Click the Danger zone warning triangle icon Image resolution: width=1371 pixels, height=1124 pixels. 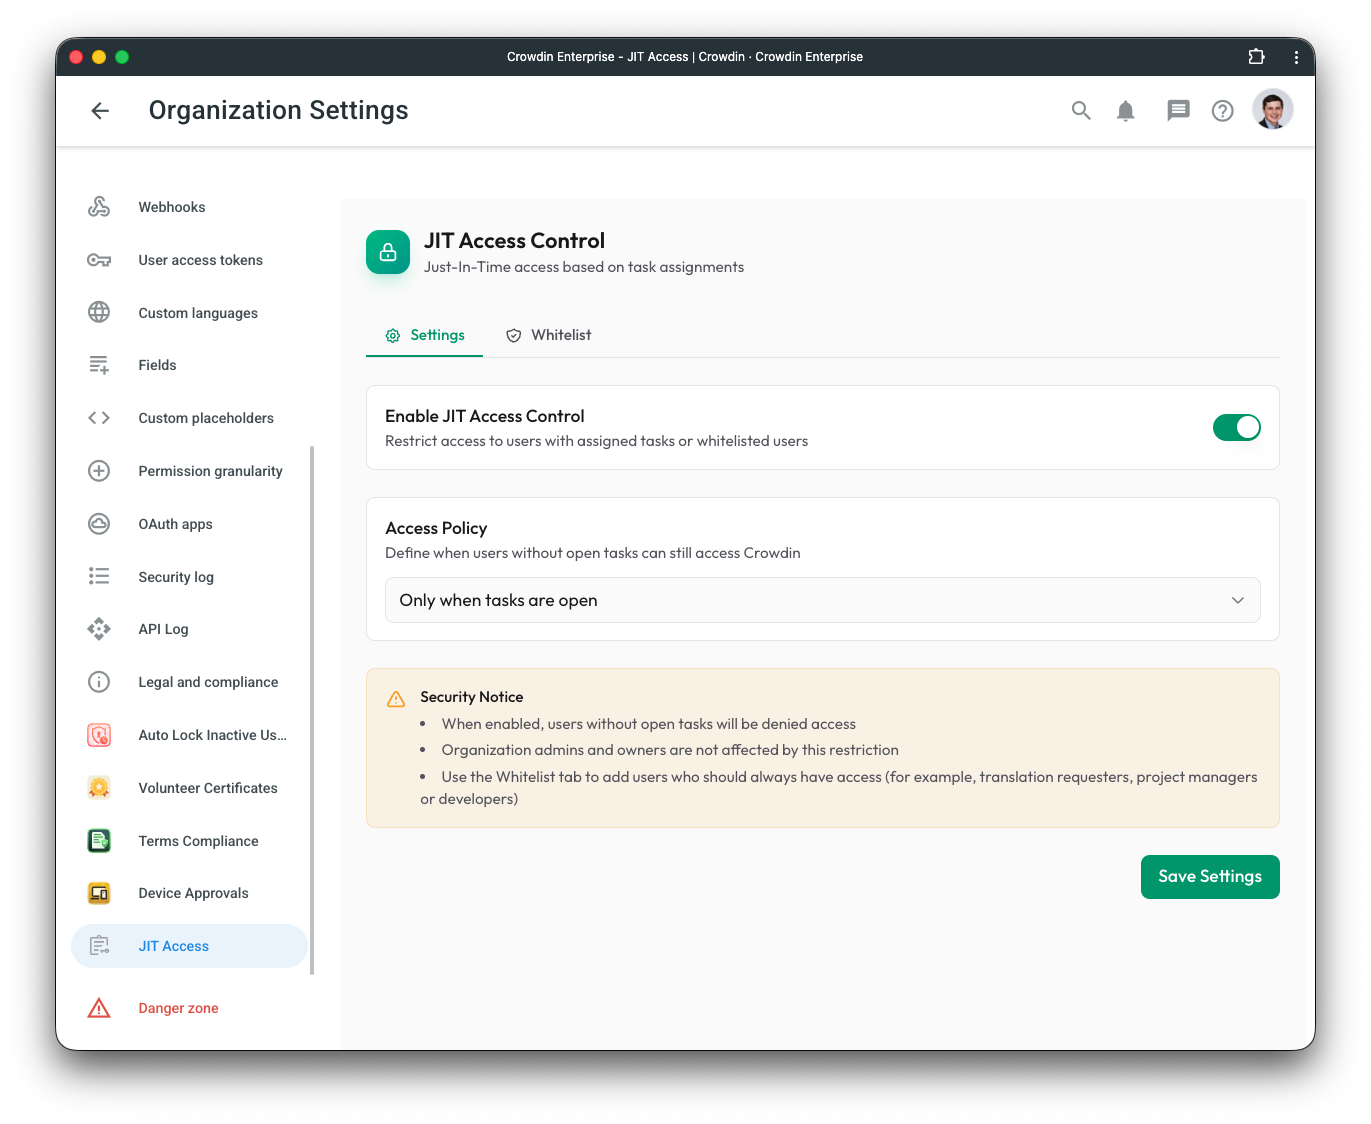[x=99, y=1008]
